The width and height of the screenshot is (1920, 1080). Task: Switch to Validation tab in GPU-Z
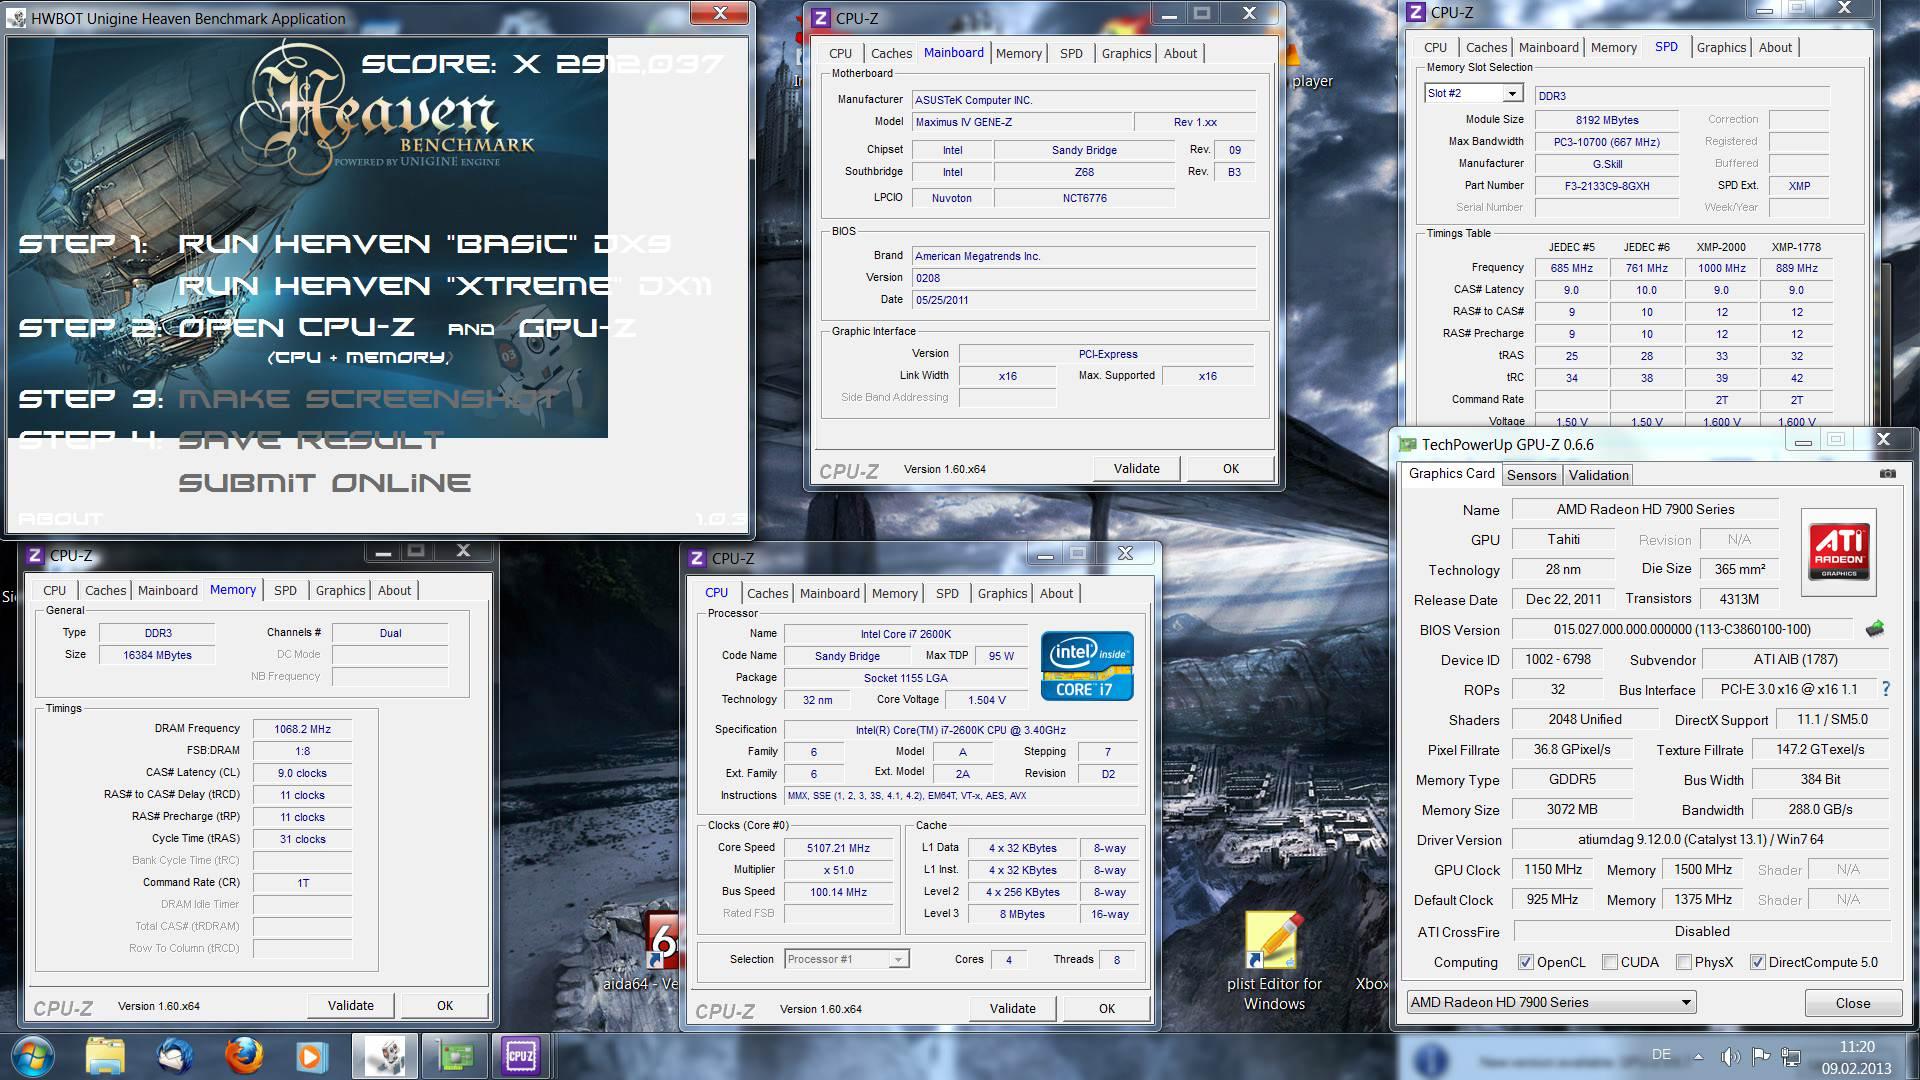[1598, 475]
